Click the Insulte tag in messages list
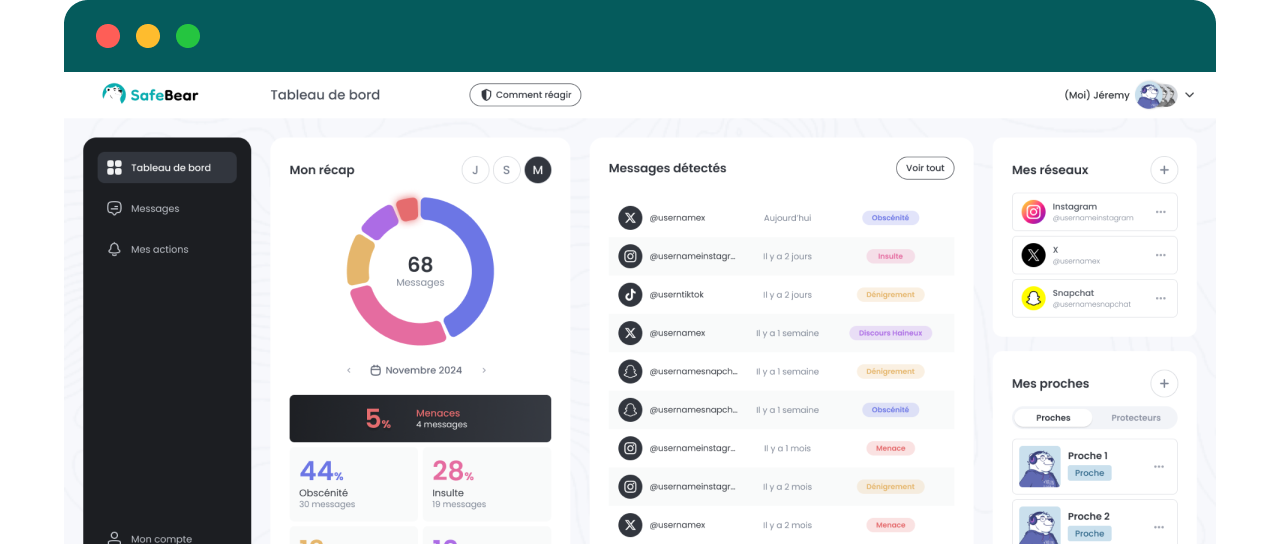The height and width of the screenshot is (544, 1280). [x=890, y=256]
